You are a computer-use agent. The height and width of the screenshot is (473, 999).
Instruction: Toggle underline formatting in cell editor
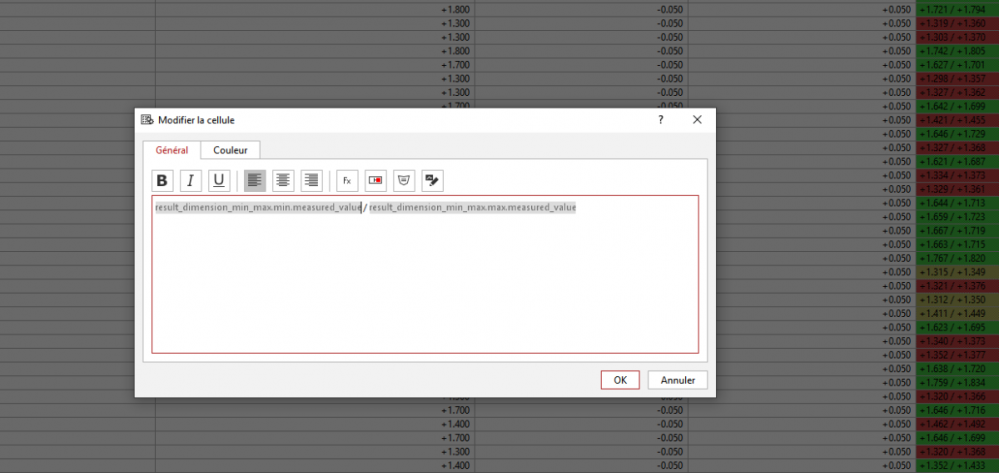point(219,181)
